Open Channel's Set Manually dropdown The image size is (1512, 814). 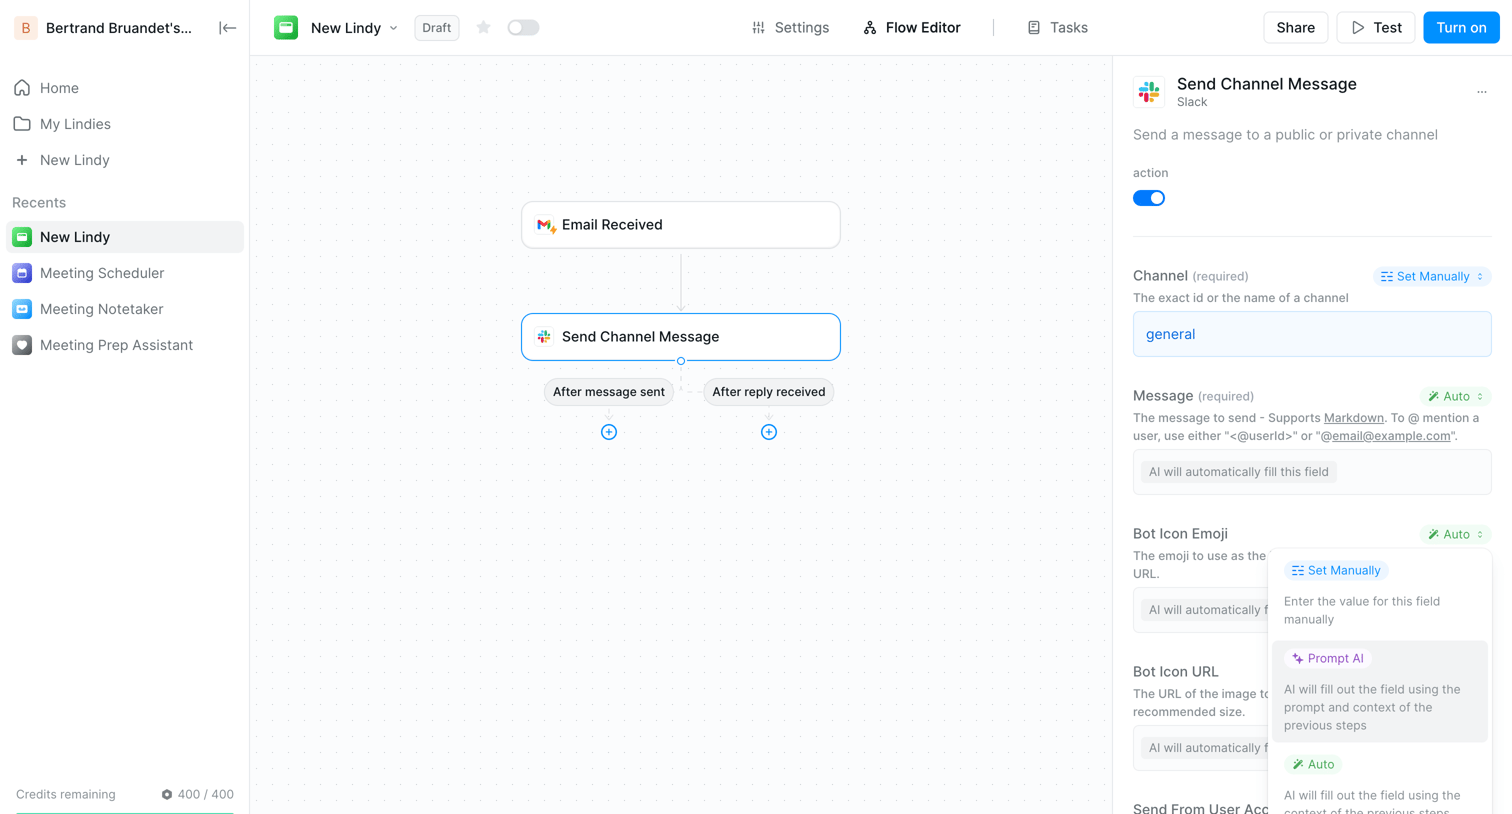tap(1431, 276)
